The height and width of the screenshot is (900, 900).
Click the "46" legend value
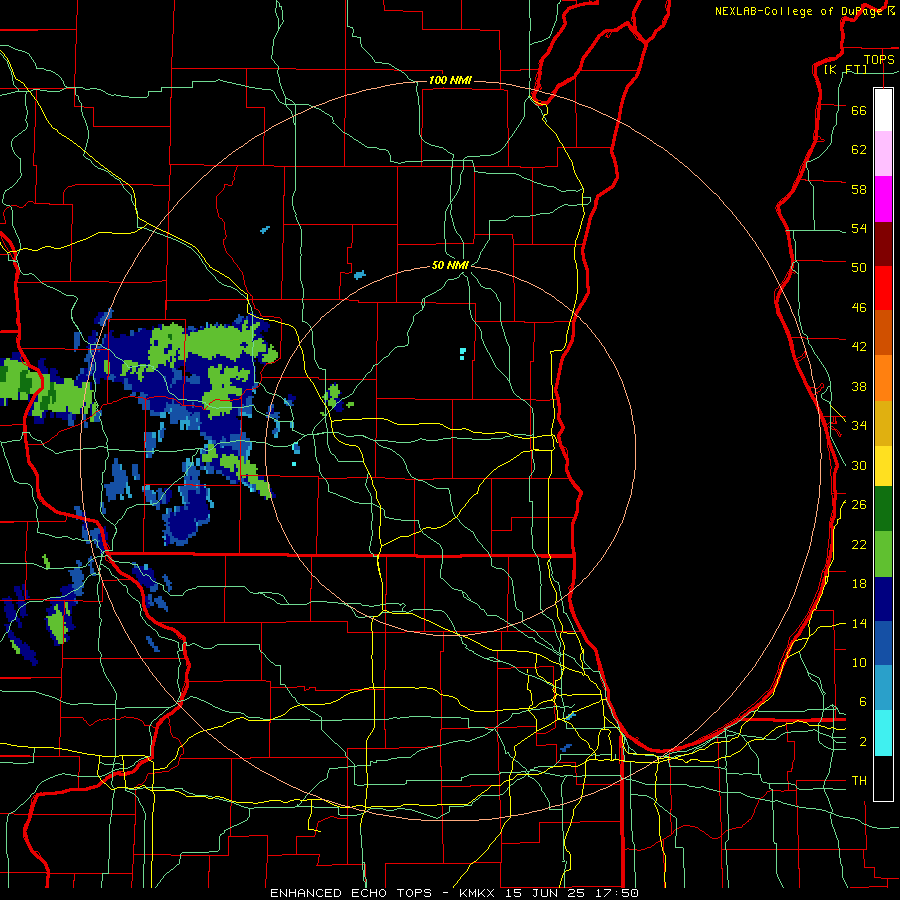click(x=859, y=308)
